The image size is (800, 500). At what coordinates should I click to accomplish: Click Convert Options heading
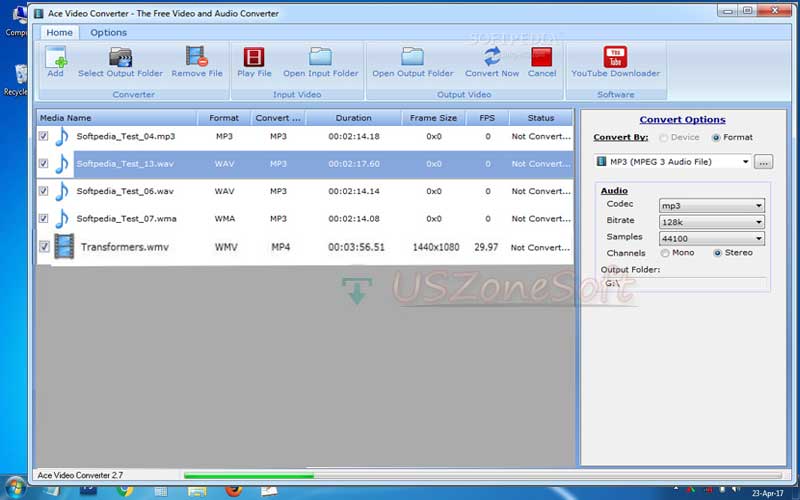pyautogui.click(x=682, y=119)
